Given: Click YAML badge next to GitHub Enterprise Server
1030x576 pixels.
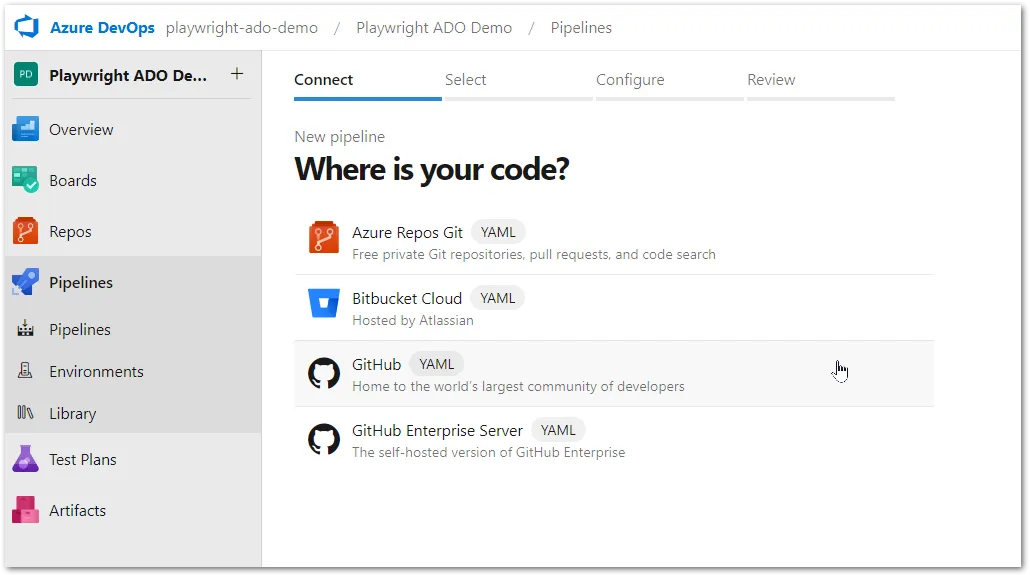Looking at the screenshot, I should tap(558, 430).
